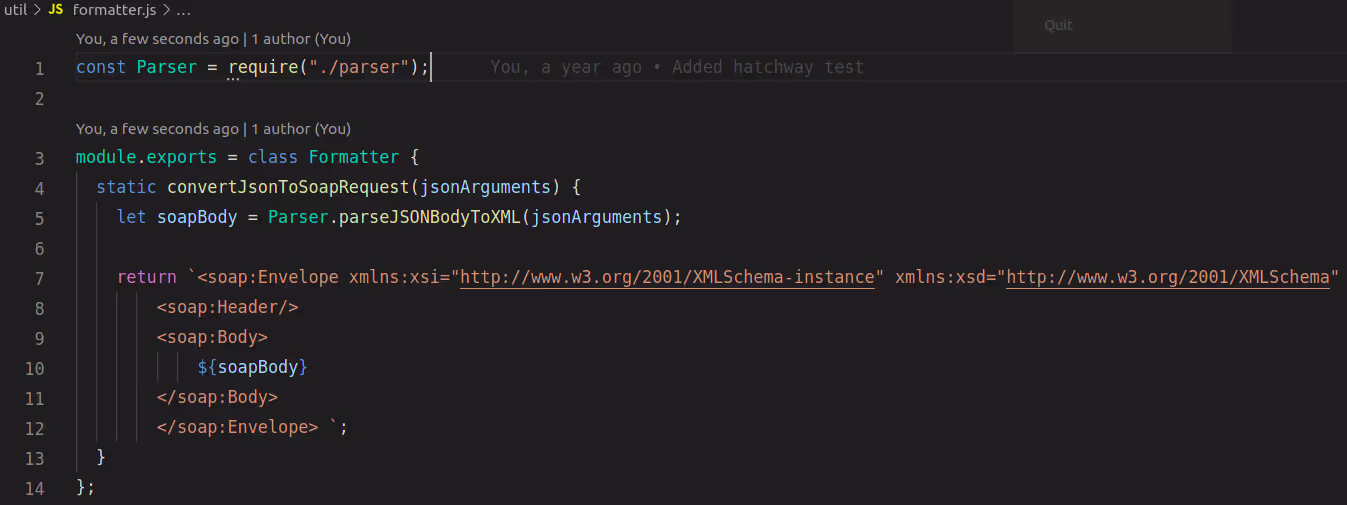Click 'module.exports' on line 3
1347x505 pixels.
pyautogui.click(x=146, y=157)
